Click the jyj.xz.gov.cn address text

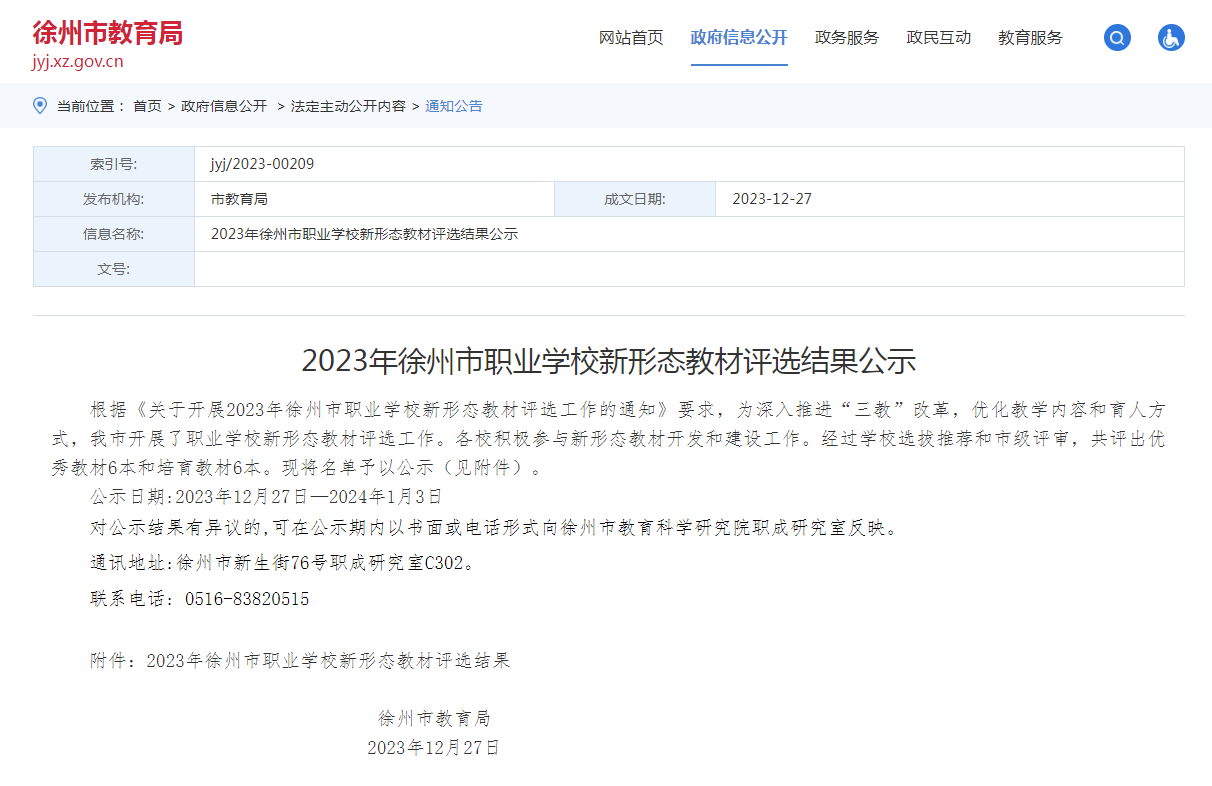coord(78,61)
